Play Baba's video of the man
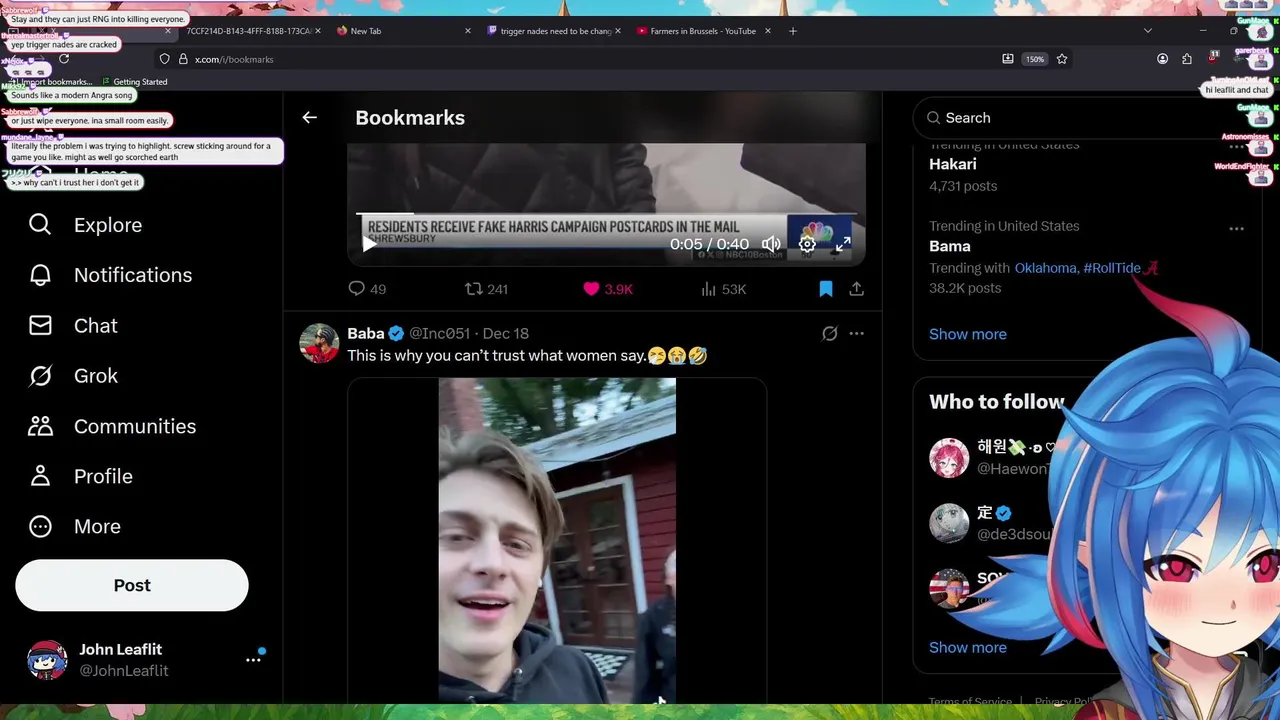This screenshot has width=1280, height=720. pos(557,540)
